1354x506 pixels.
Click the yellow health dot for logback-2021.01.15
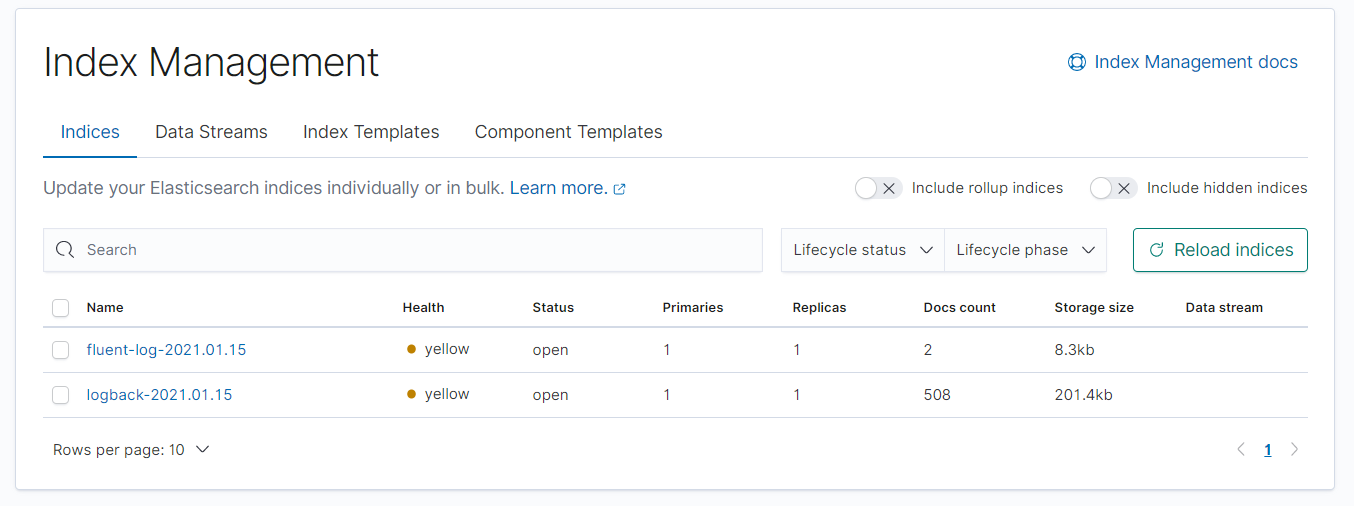coord(411,395)
